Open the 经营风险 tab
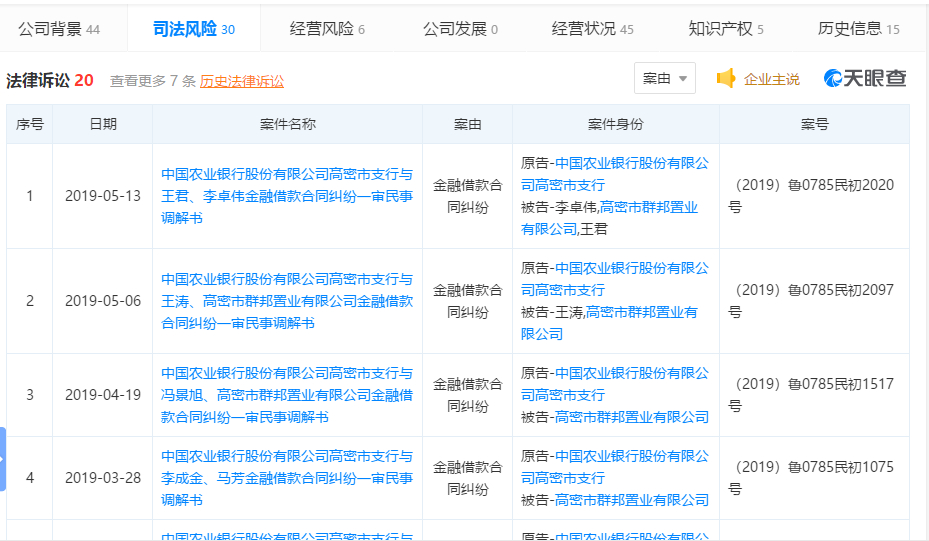929x541 pixels. (x=327, y=28)
